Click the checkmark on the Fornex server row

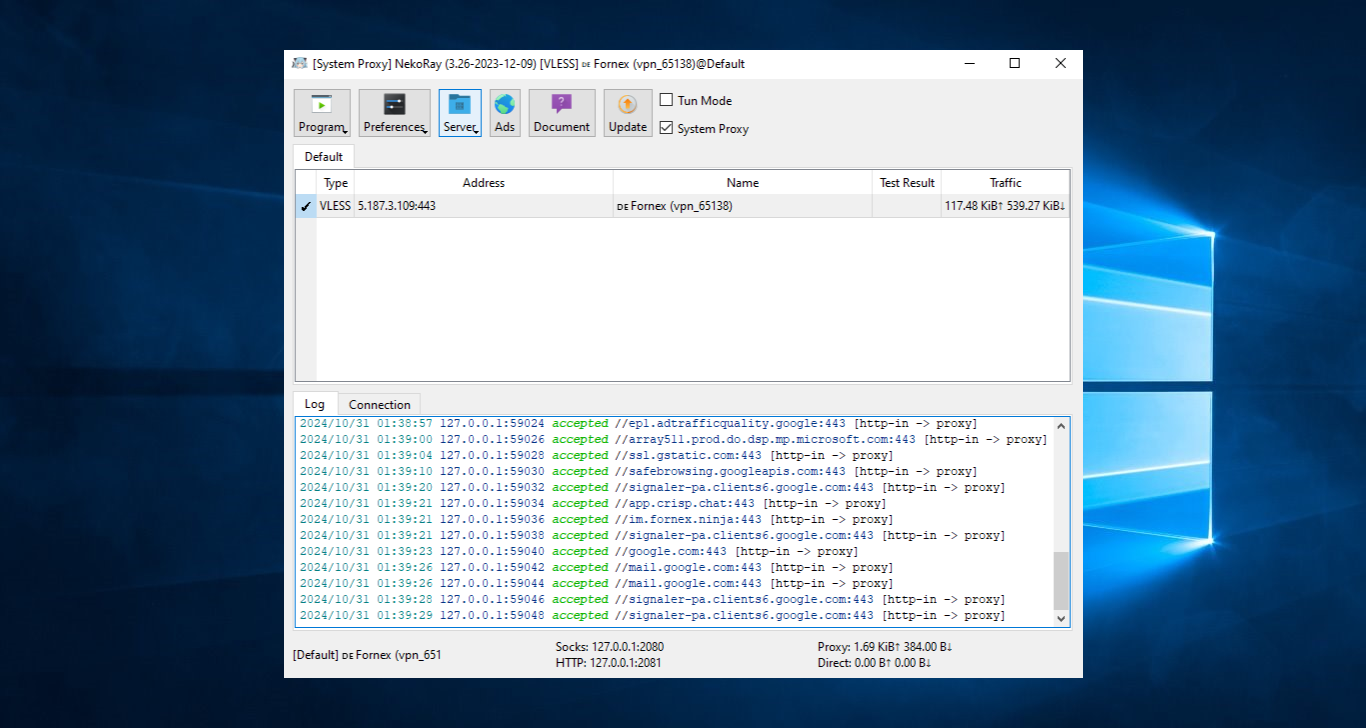coord(306,206)
